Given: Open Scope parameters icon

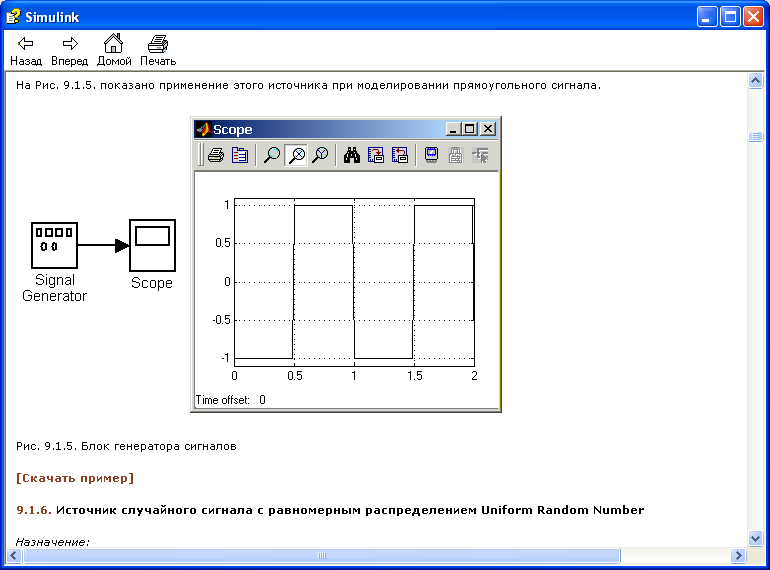Looking at the screenshot, I should 240,156.
